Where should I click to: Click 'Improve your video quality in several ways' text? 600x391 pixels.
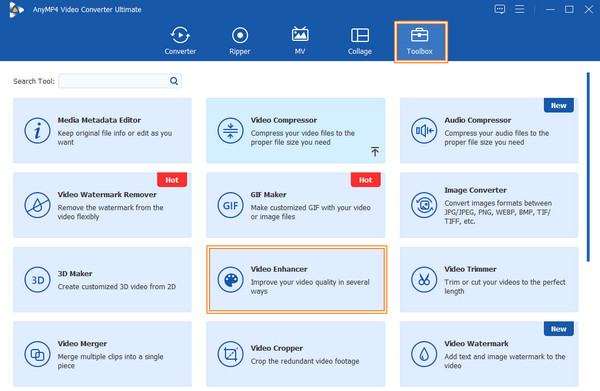[x=310, y=287]
